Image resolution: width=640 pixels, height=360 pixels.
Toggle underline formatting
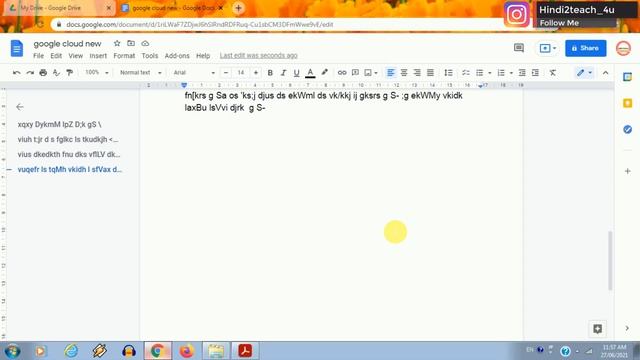click(x=296, y=73)
